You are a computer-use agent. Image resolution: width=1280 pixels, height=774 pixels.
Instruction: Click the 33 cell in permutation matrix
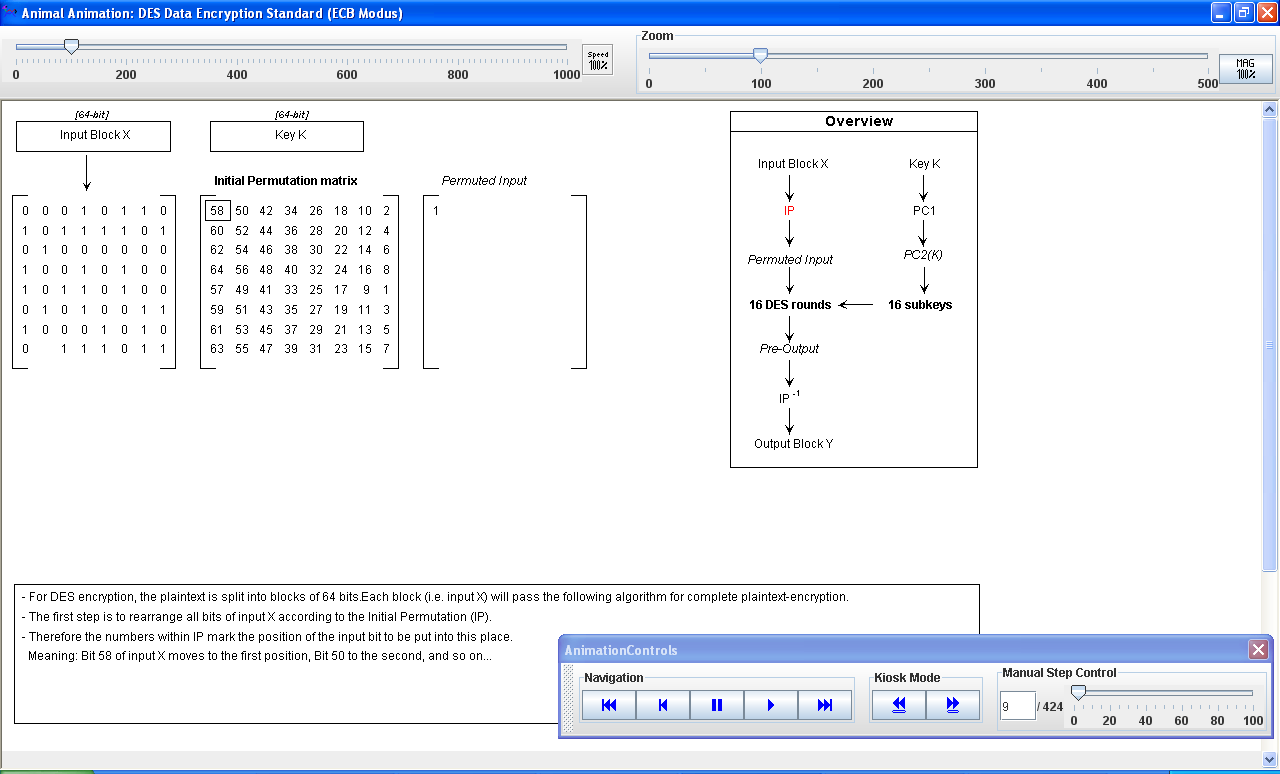(x=291, y=290)
